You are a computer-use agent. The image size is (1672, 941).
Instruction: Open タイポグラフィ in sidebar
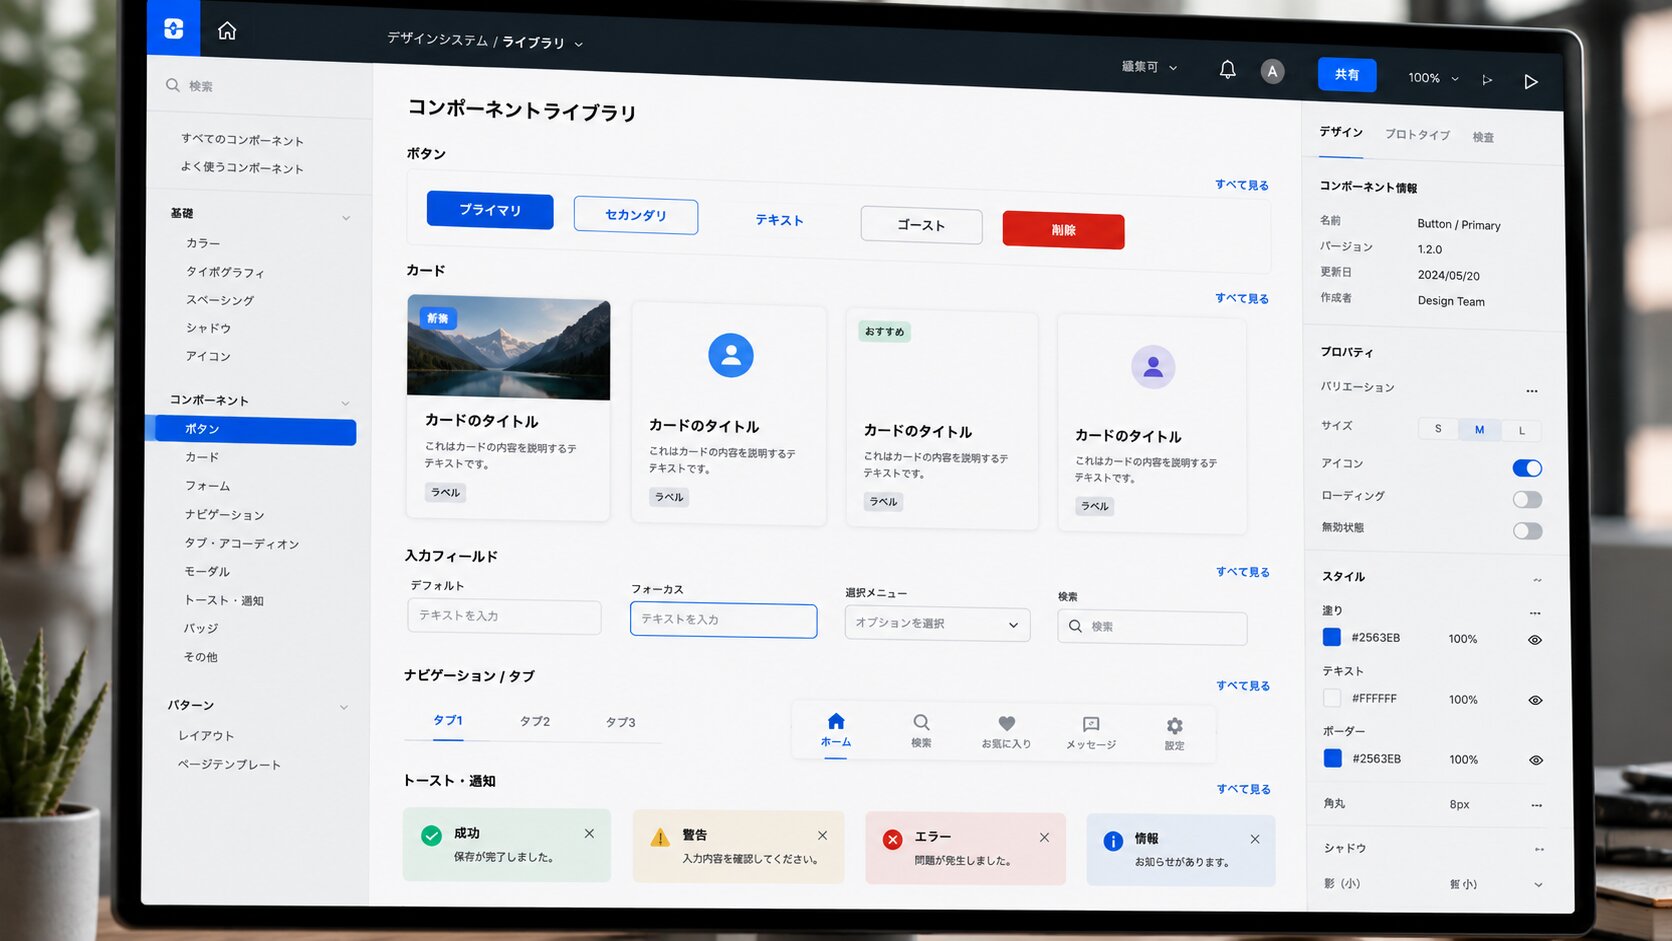tap(225, 272)
